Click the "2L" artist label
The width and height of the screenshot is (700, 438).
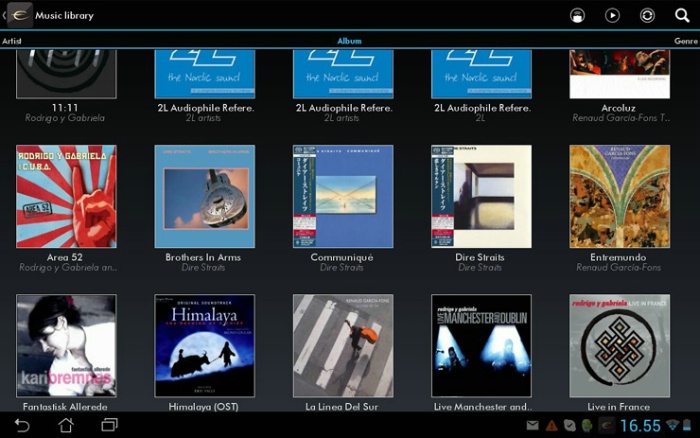pyautogui.click(x=480, y=118)
